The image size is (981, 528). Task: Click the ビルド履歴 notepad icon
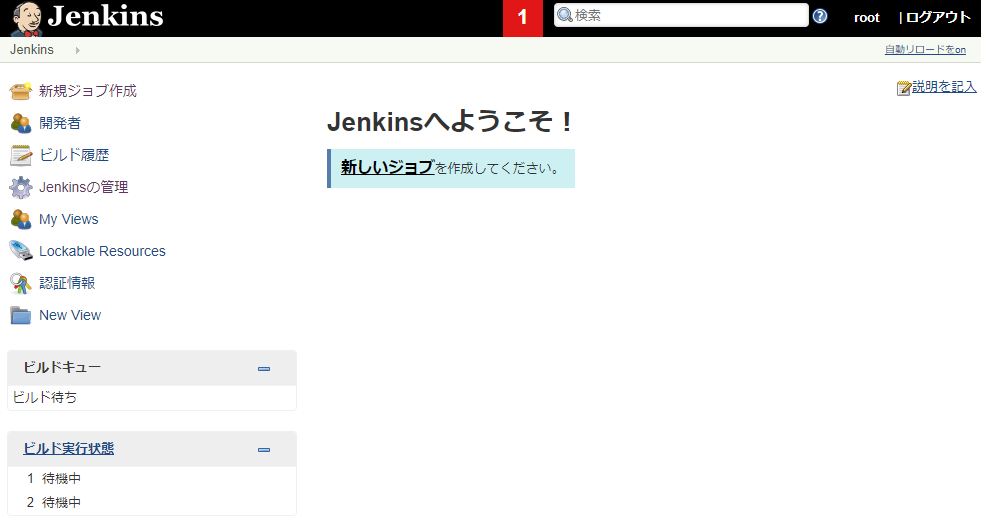tap(21, 155)
